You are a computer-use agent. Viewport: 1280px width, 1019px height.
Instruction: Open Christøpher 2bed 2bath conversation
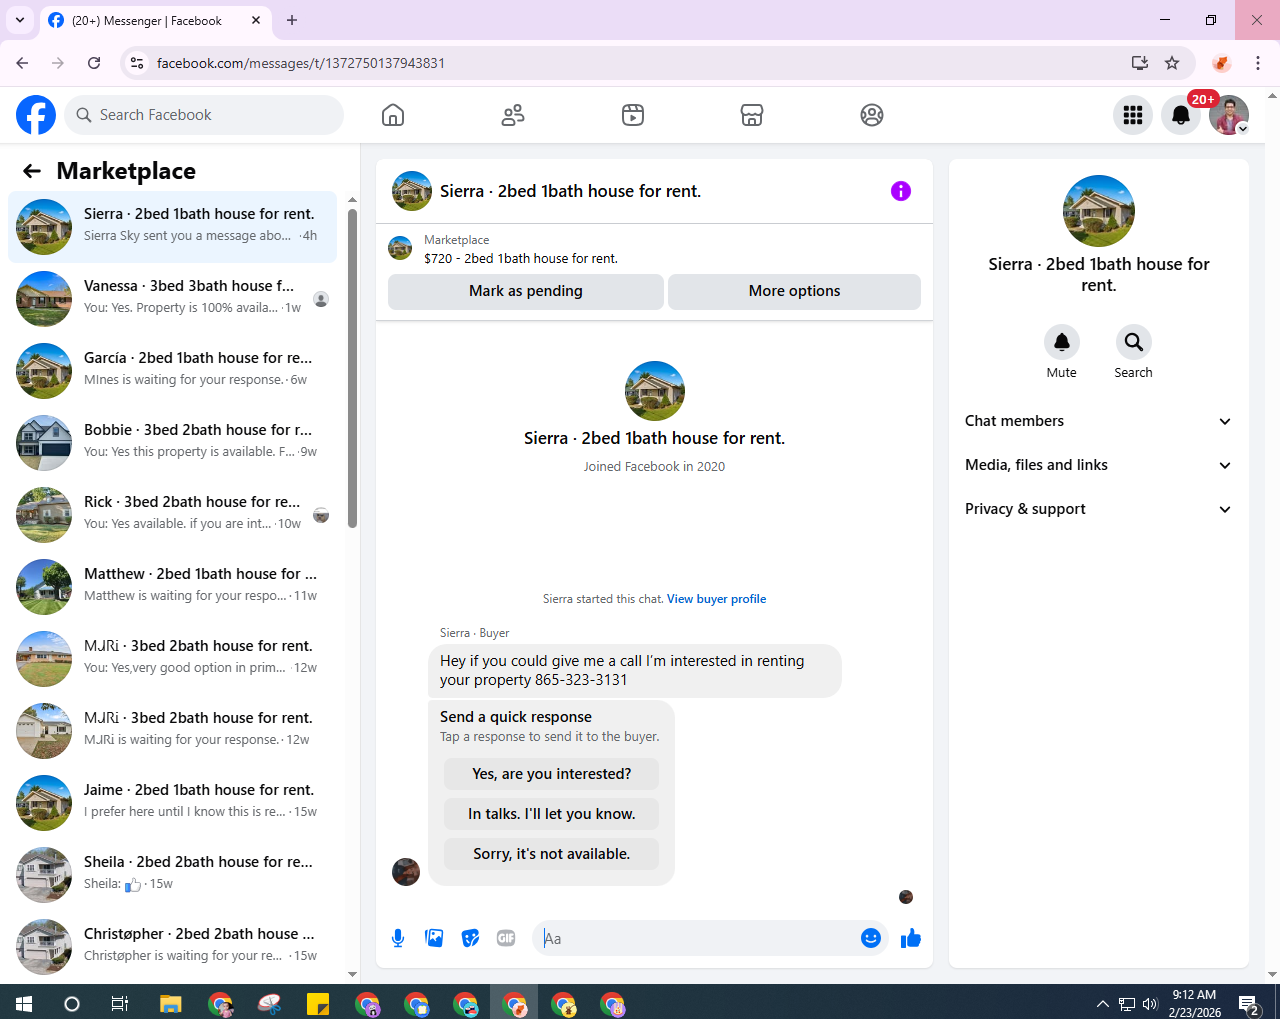pos(173,947)
